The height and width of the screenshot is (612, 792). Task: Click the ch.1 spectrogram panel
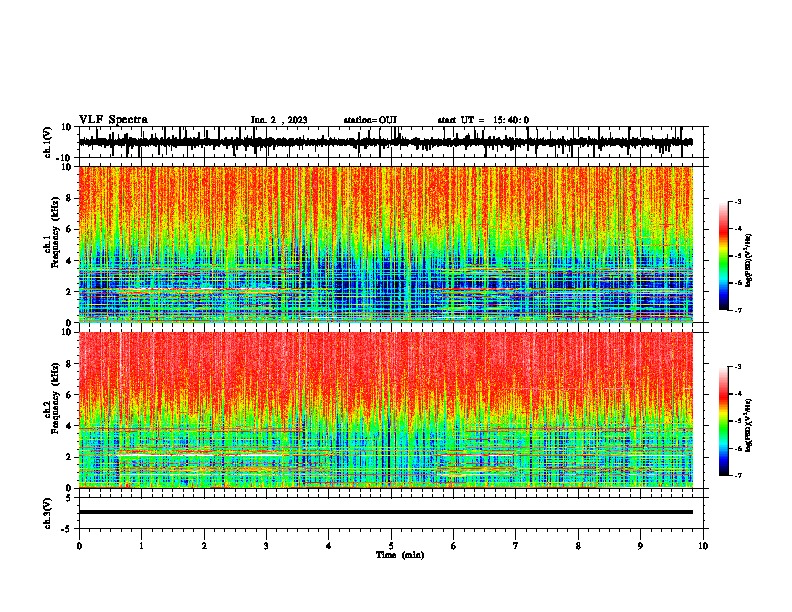[386, 244]
